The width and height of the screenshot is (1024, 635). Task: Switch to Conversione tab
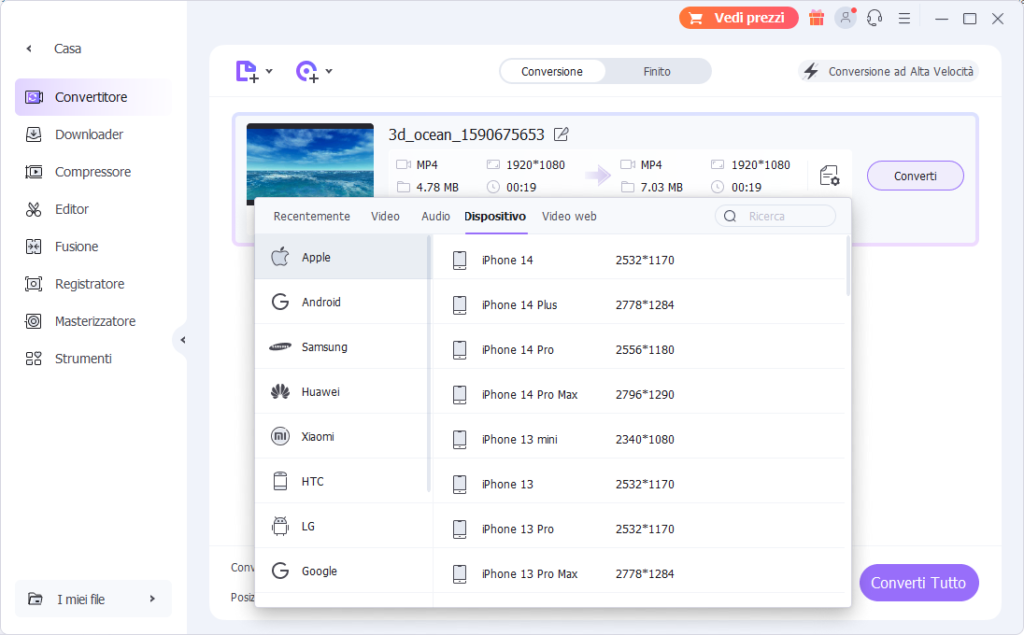click(552, 71)
